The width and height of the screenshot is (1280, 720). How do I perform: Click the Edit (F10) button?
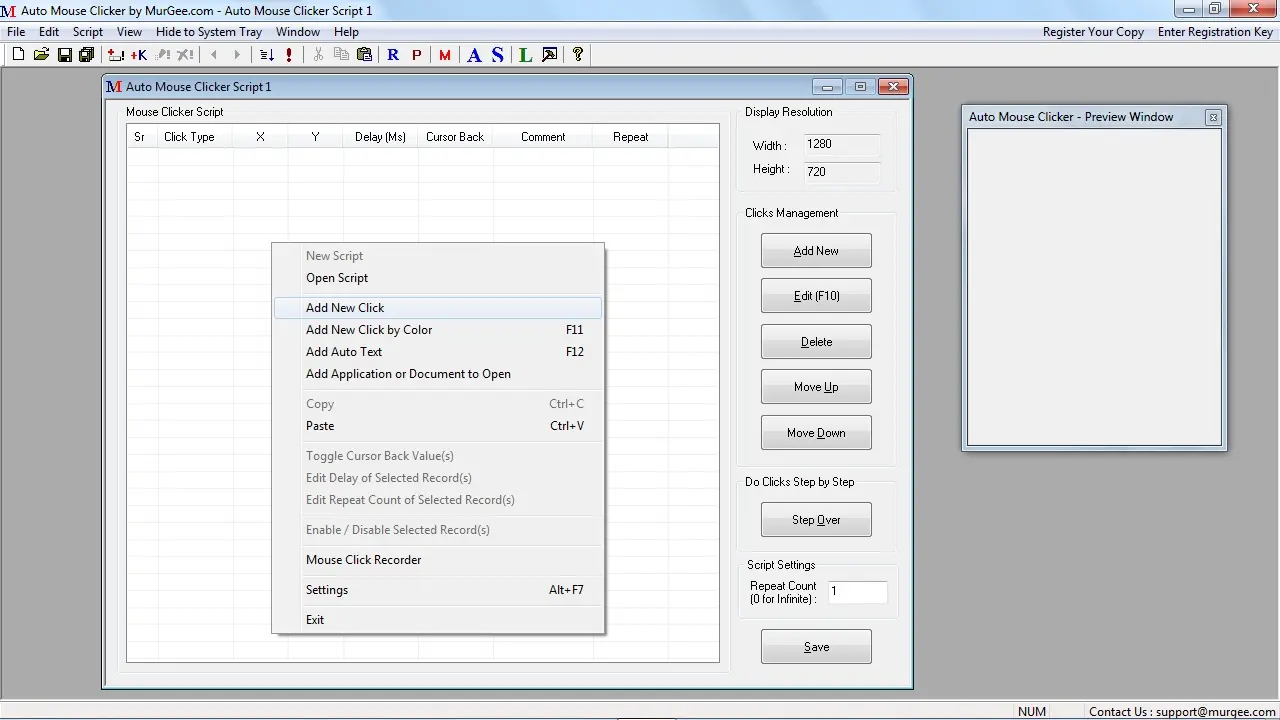(x=816, y=296)
